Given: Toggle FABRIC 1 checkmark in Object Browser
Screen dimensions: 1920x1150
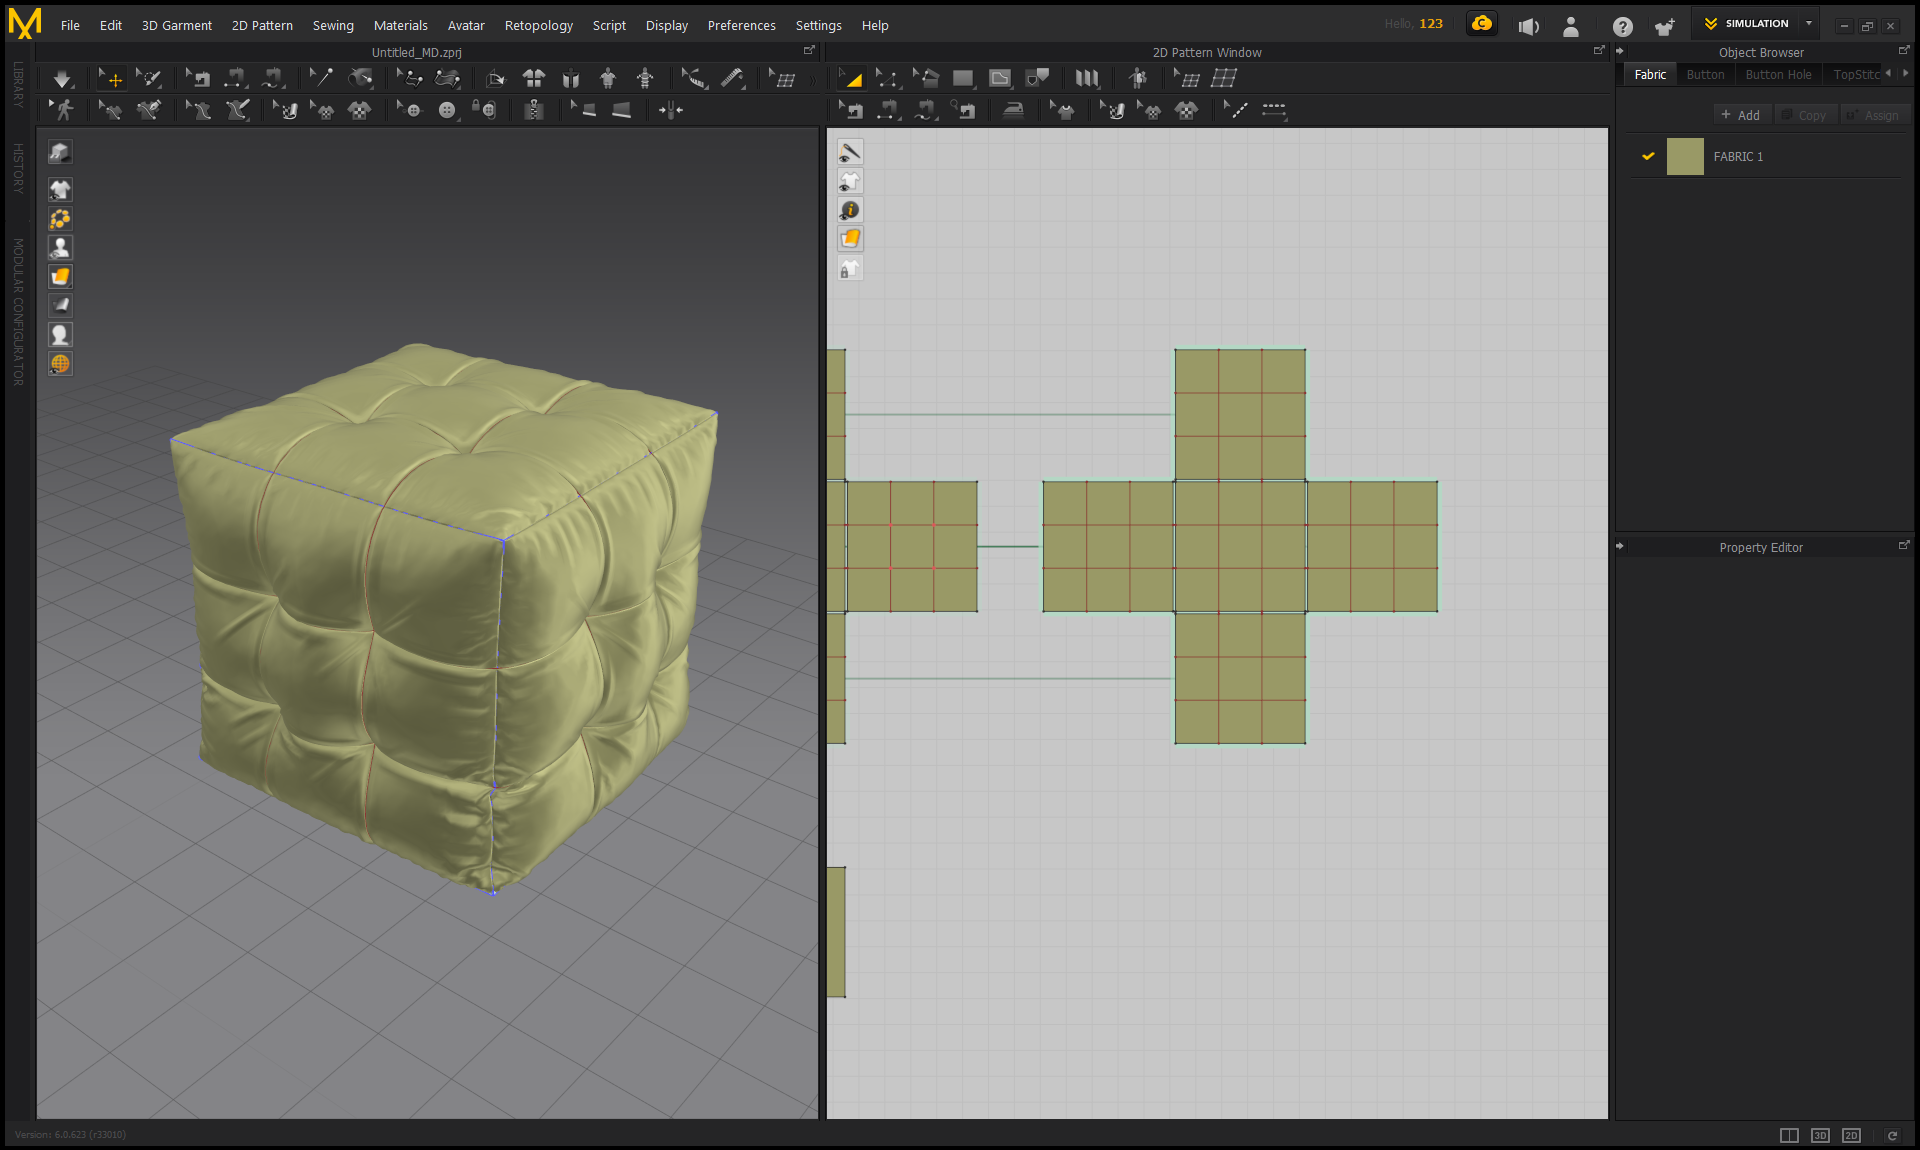Looking at the screenshot, I should [x=1648, y=156].
